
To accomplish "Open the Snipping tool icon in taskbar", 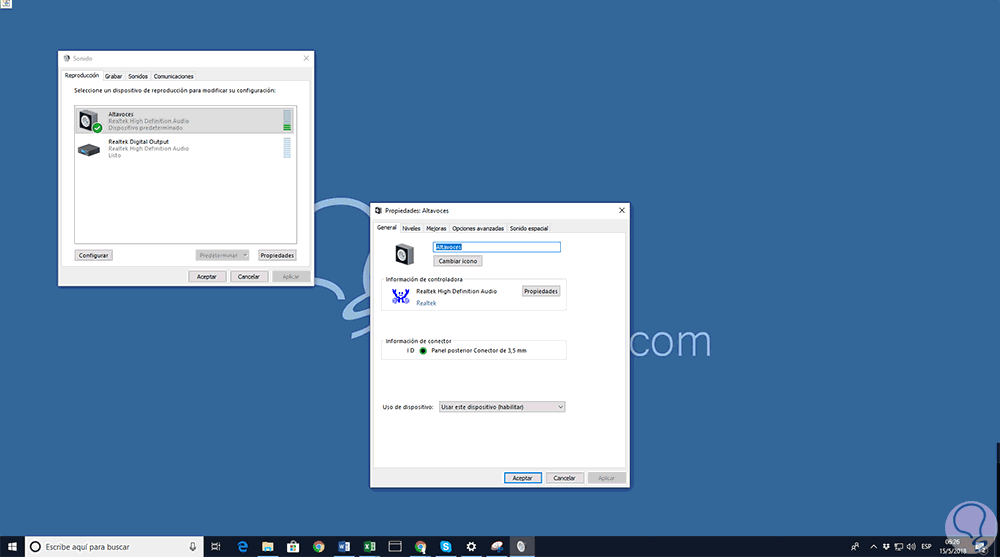I will point(497,547).
